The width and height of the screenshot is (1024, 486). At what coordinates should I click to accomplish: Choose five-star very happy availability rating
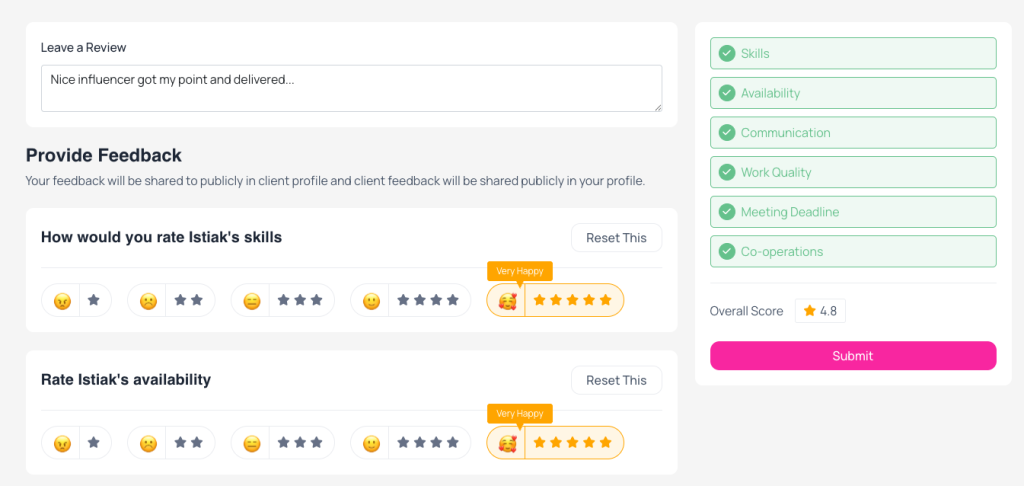click(555, 443)
